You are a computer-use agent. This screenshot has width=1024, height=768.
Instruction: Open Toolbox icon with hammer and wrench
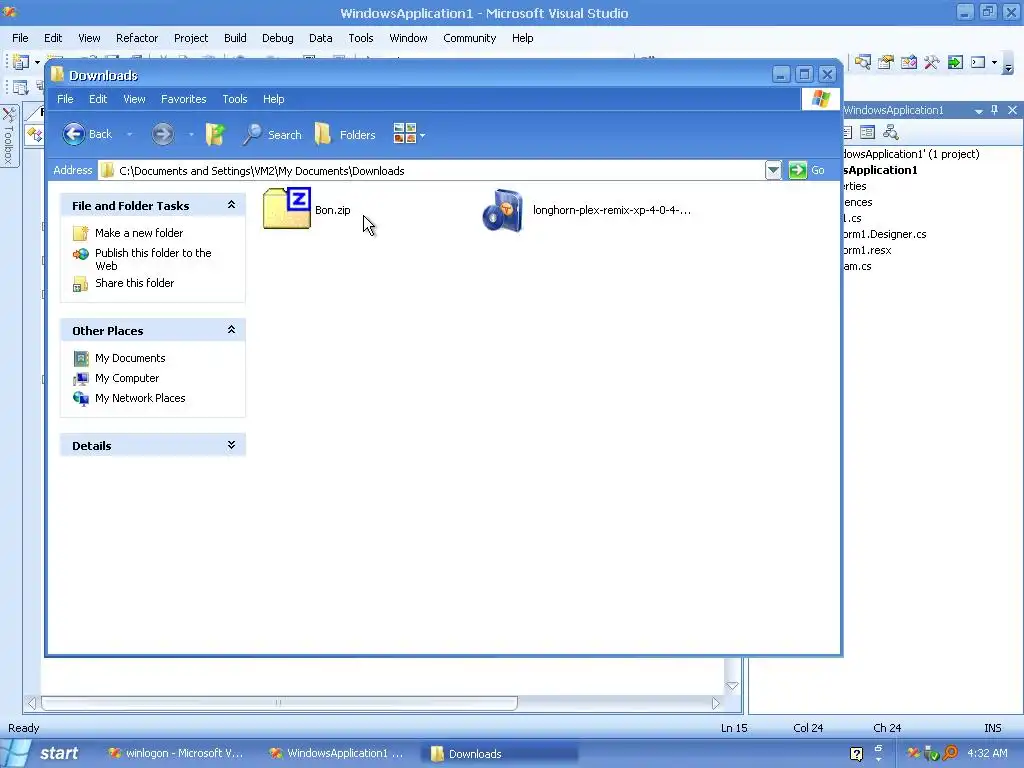point(931,63)
